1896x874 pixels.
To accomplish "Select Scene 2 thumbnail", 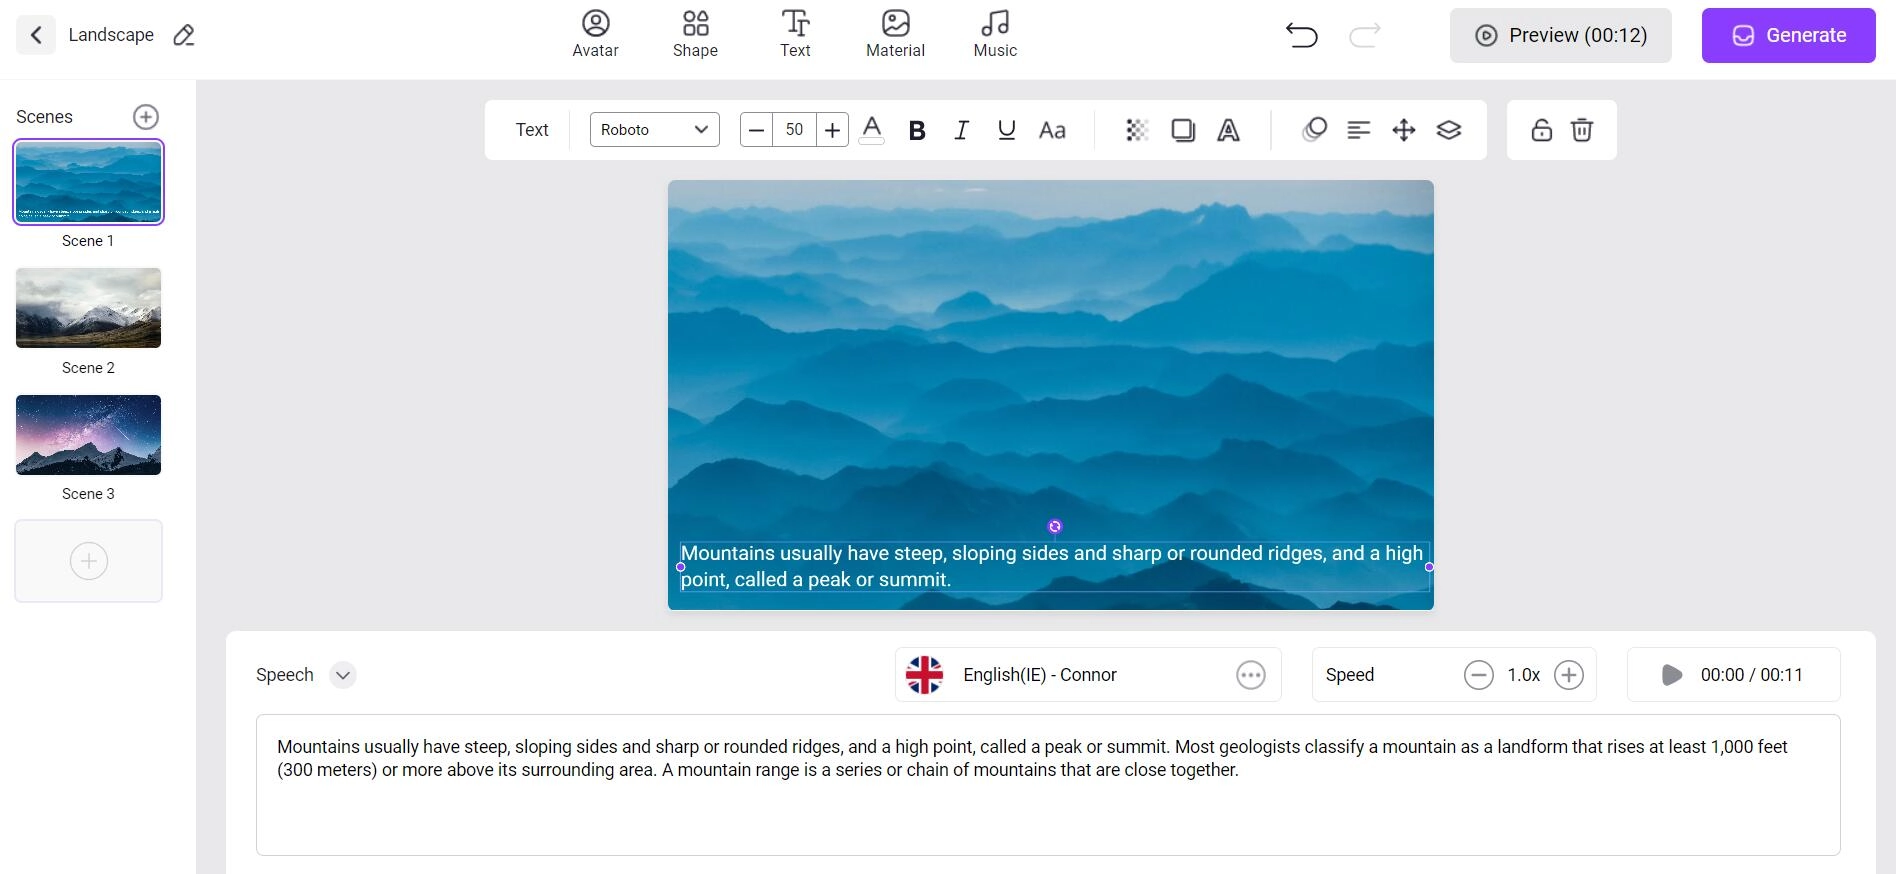I will (88, 308).
